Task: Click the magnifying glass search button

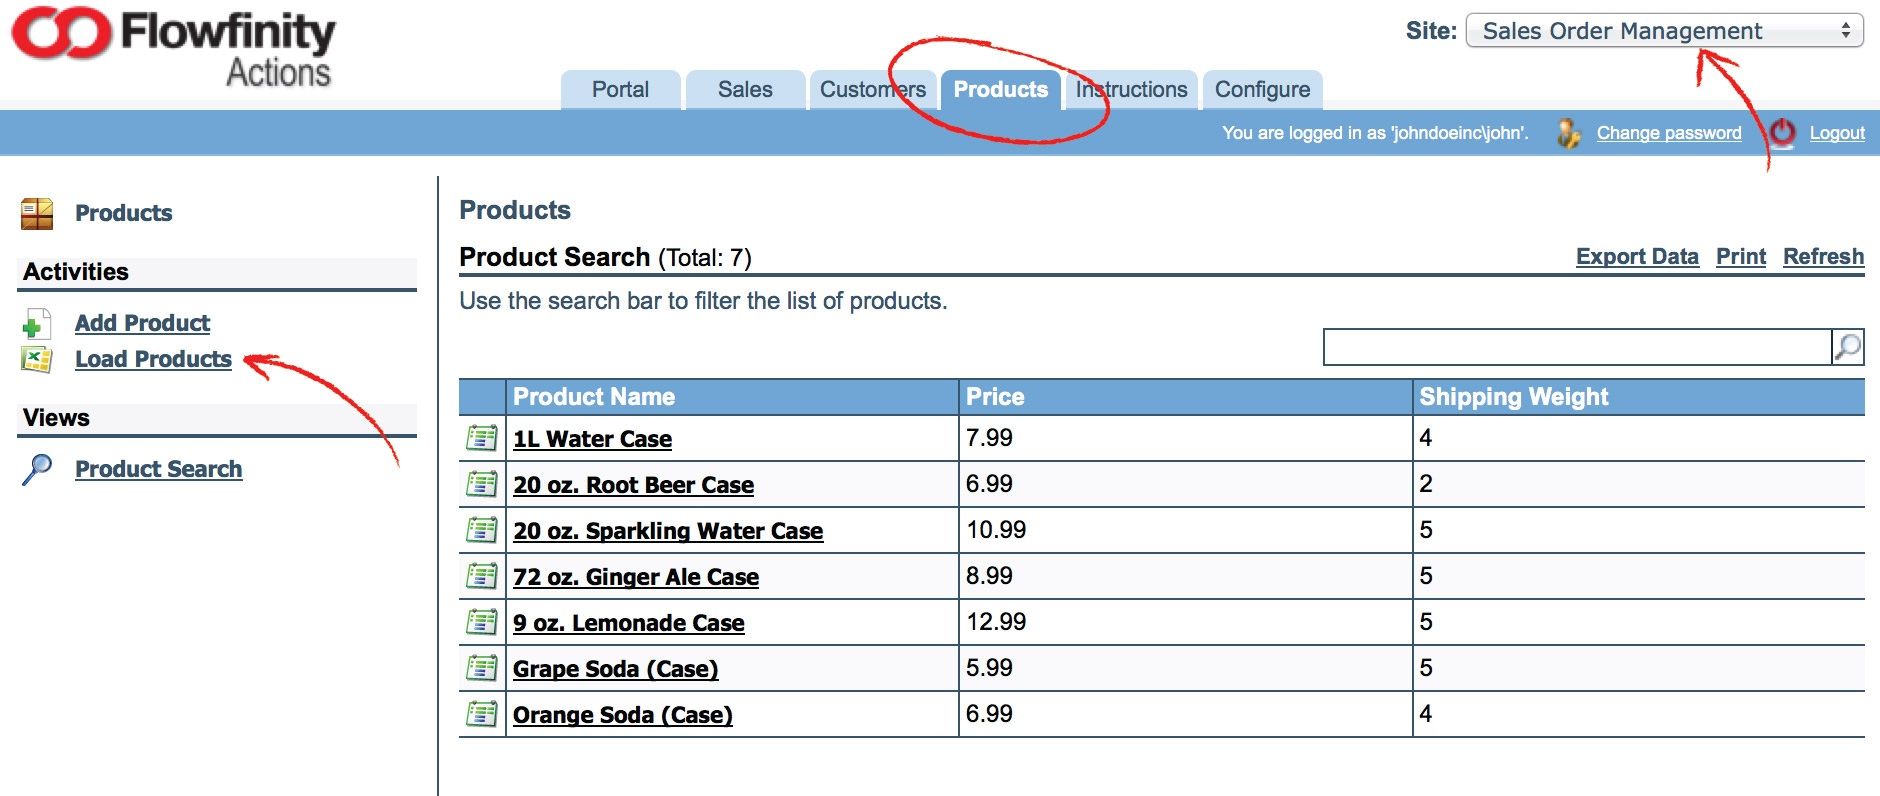Action: pyautogui.click(x=1847, y=347)
